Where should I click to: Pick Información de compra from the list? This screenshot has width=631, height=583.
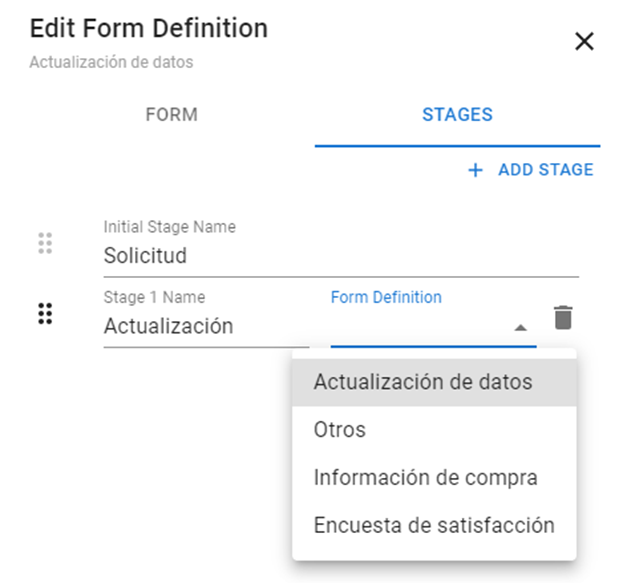pyautogui.click(x=425, y=478)
